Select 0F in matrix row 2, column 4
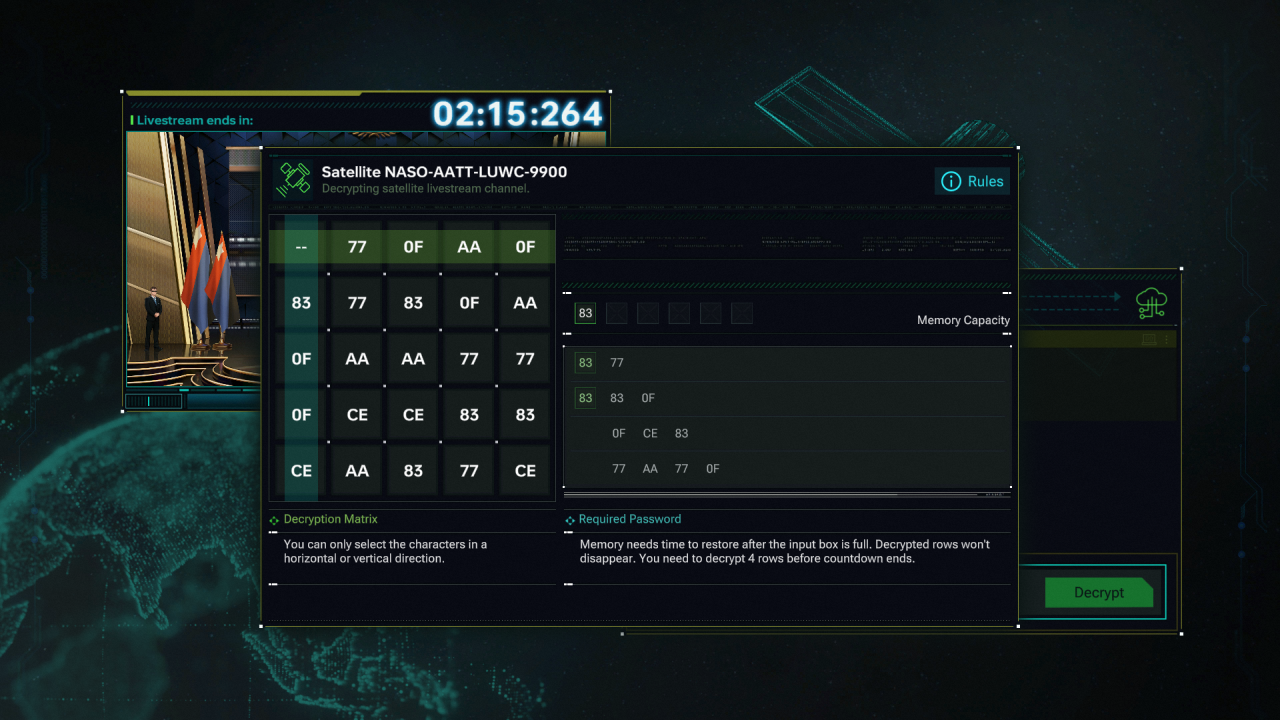Viewport: 1280px width, 720px height. pos(469,303)
